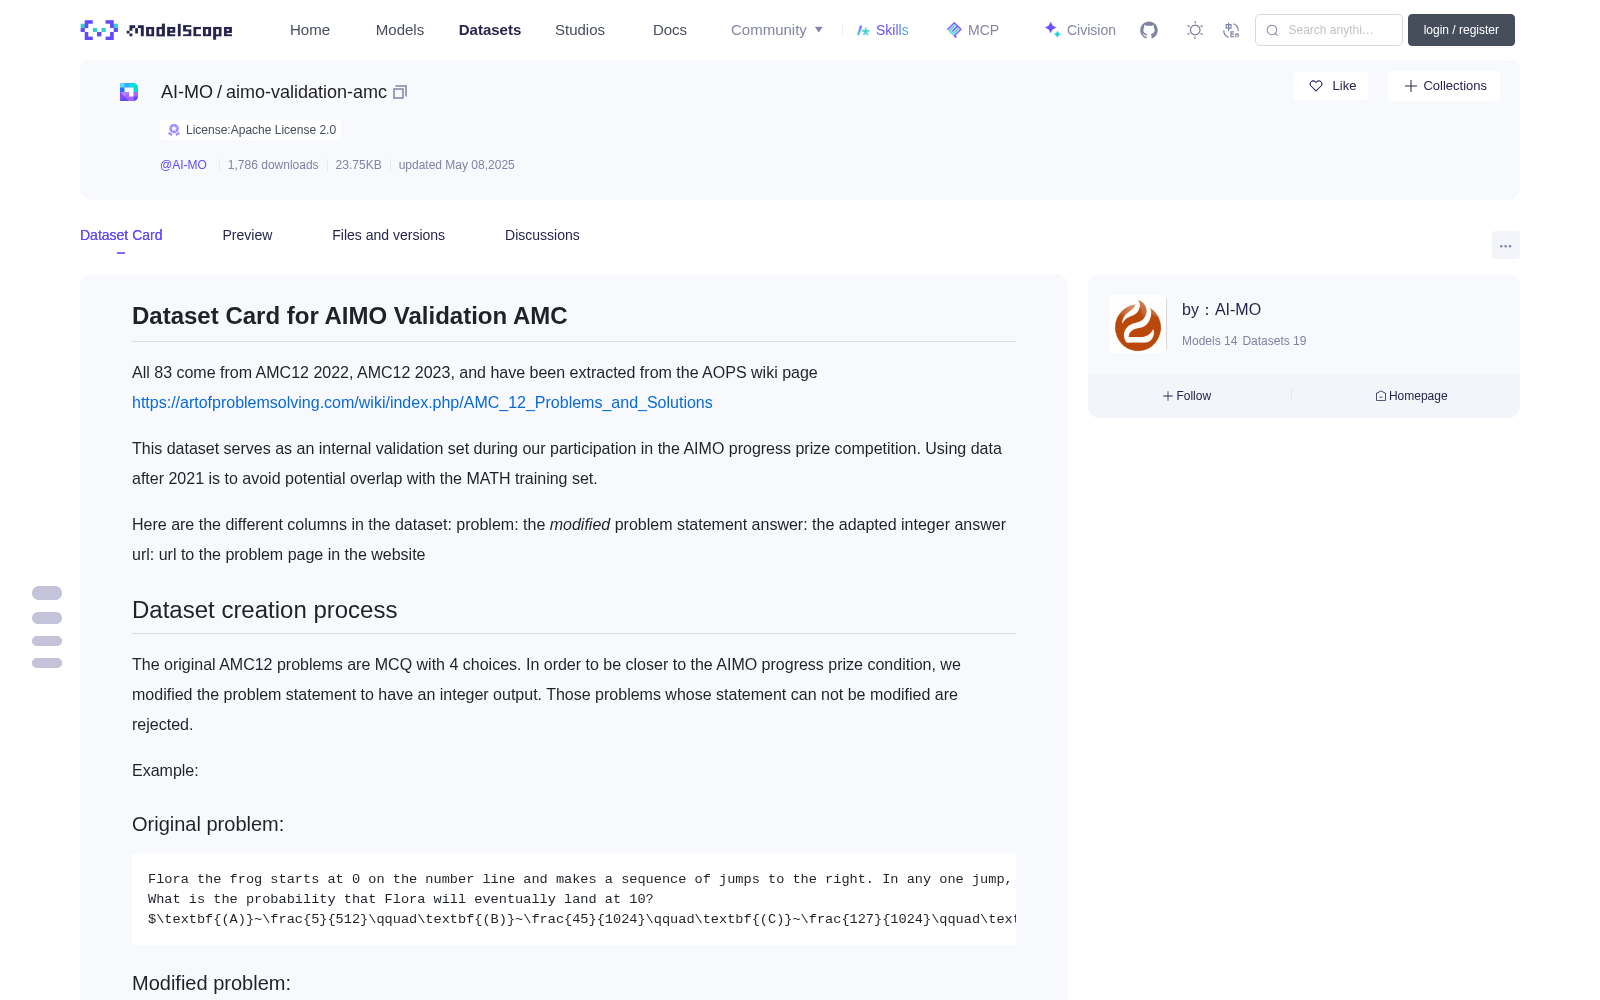The height and width of the screenshot is (1000, 1600).
Task: Click the login / register button
Action: [1461, 30]
